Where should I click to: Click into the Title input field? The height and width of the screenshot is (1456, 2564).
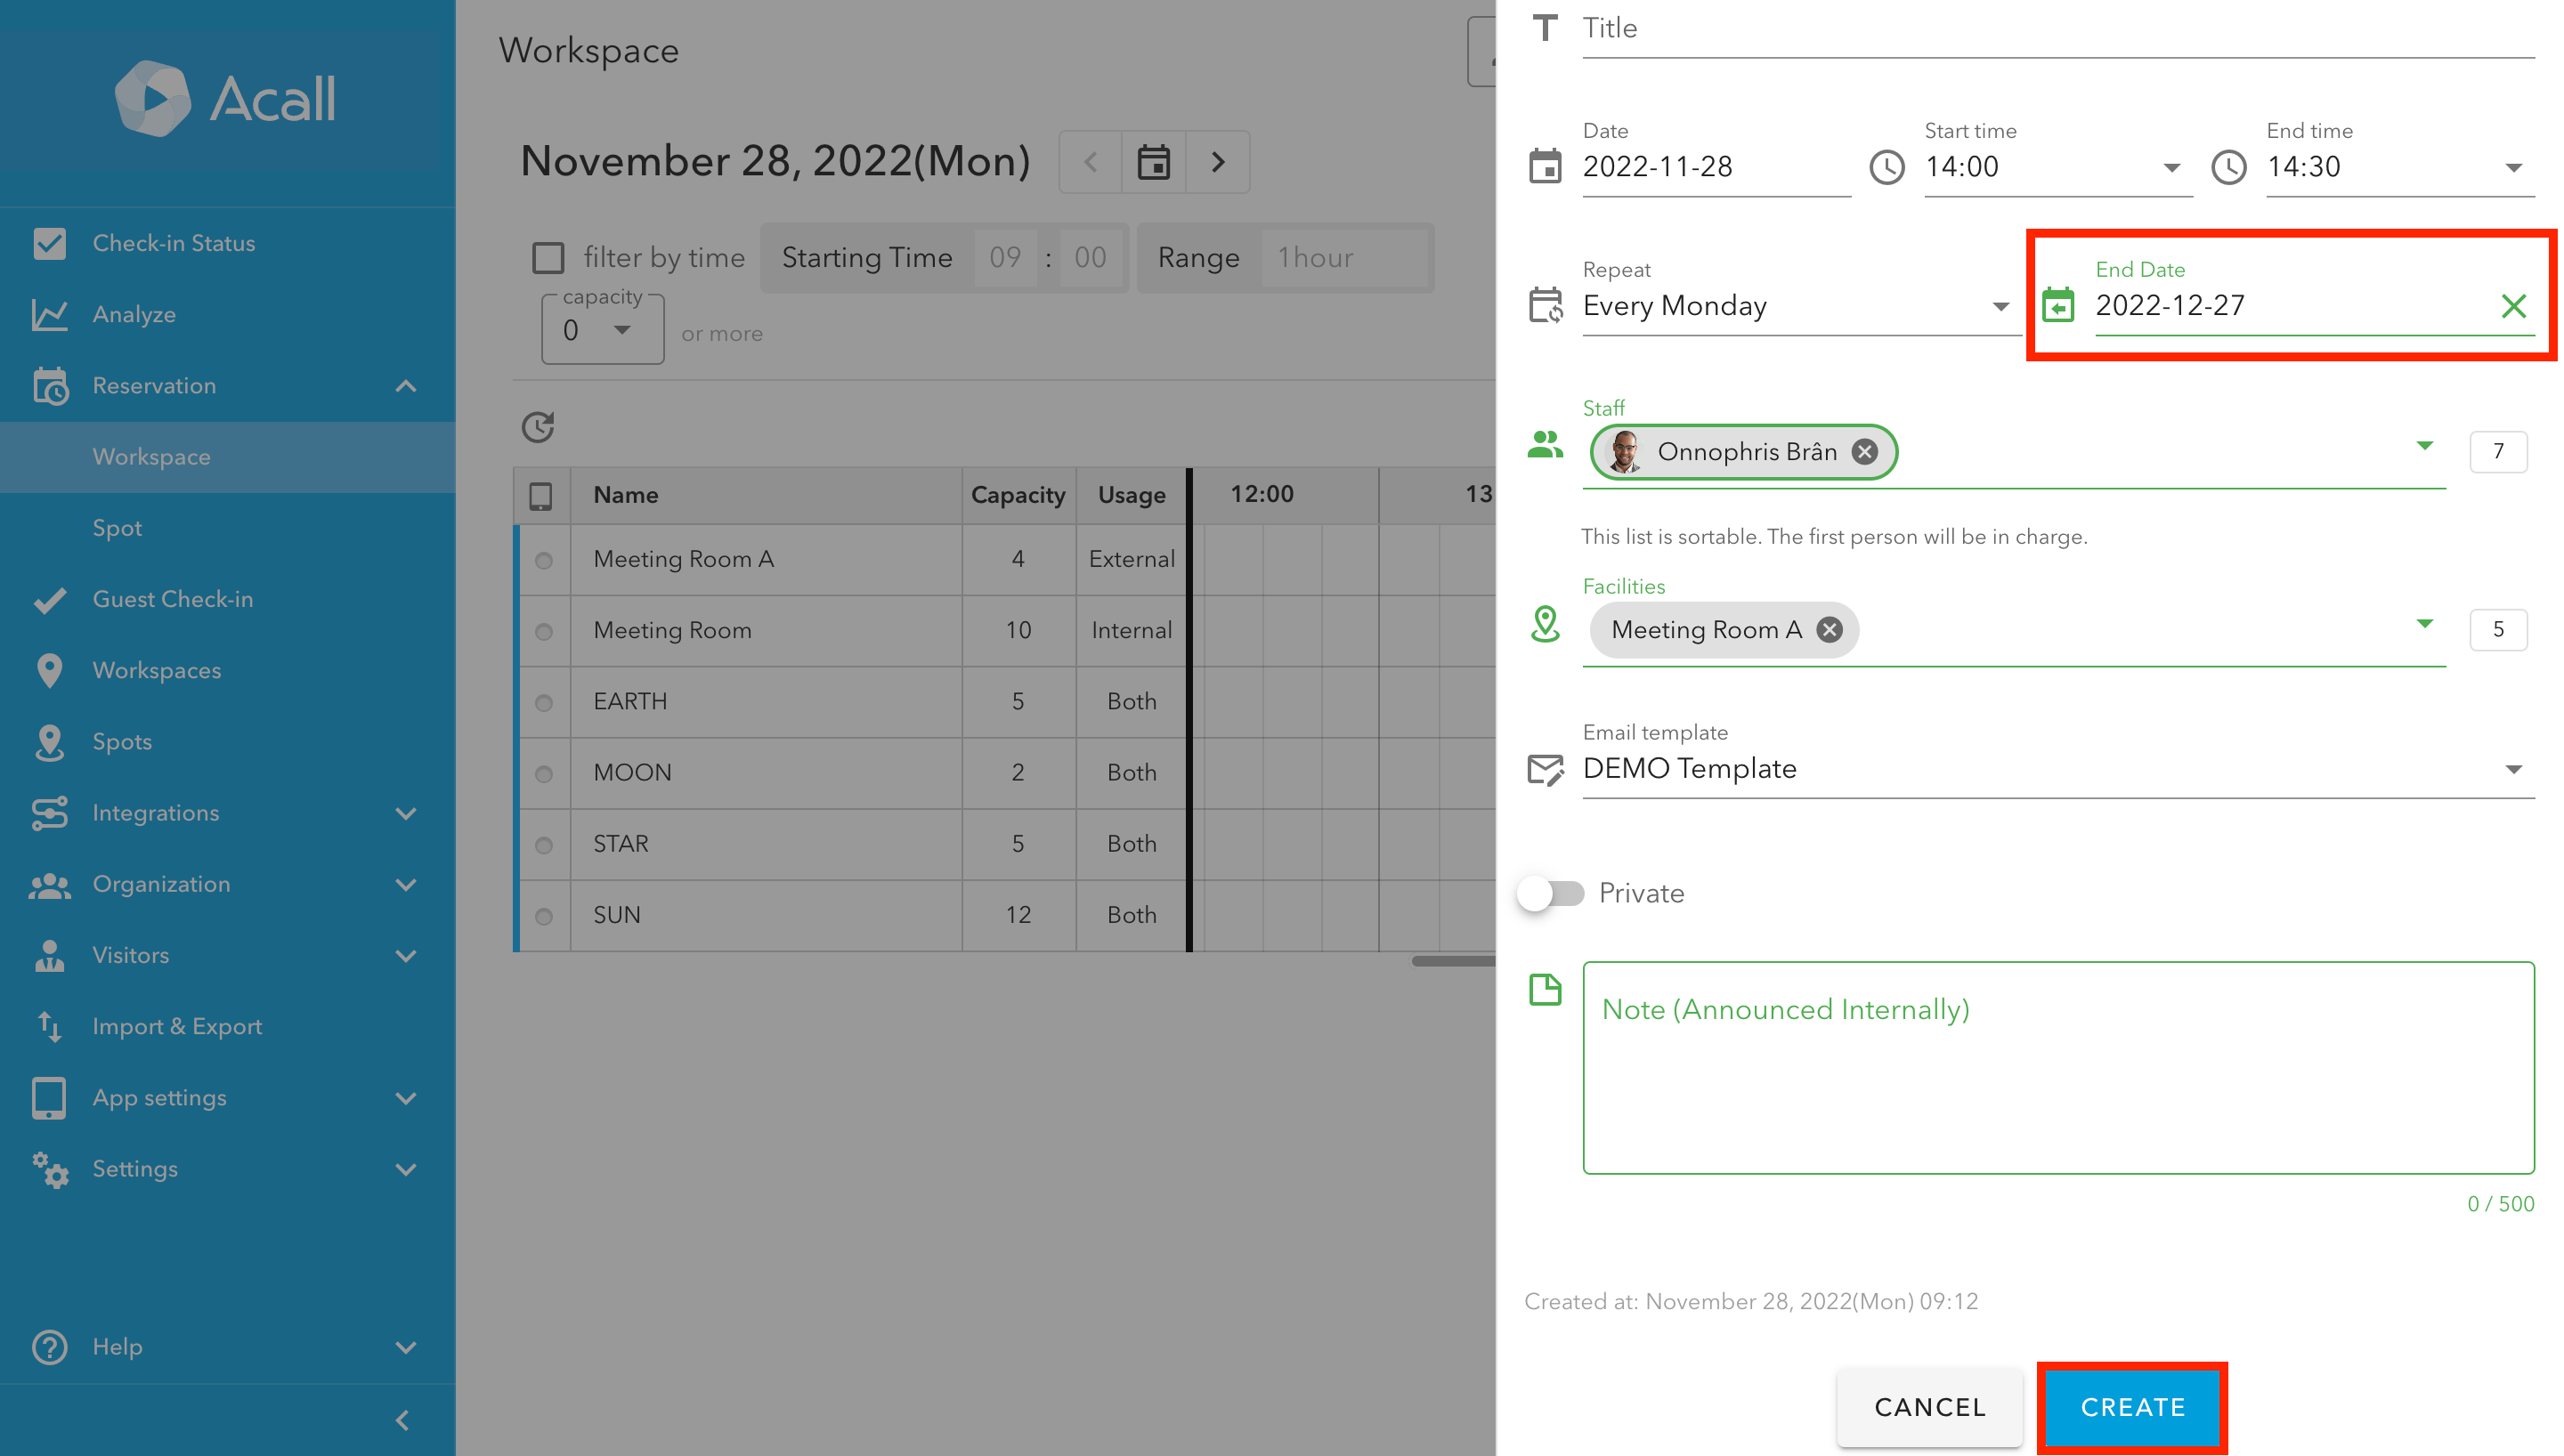point(2056,30)
